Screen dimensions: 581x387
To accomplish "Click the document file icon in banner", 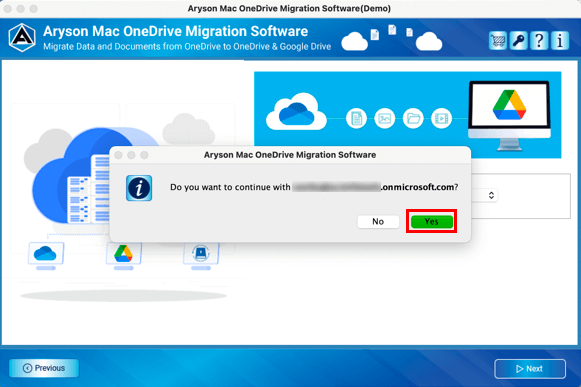I will (356, 118).
